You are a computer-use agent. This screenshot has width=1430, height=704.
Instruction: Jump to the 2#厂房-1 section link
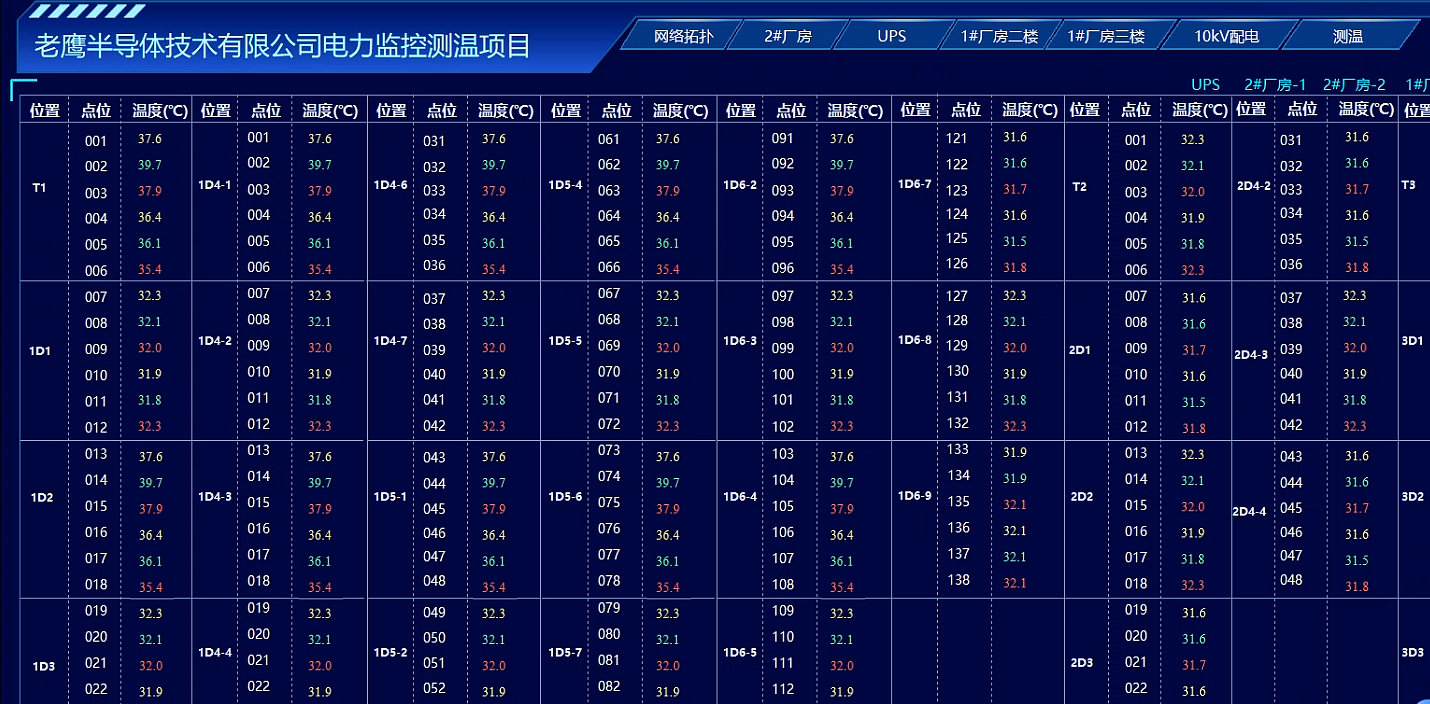1275,85
